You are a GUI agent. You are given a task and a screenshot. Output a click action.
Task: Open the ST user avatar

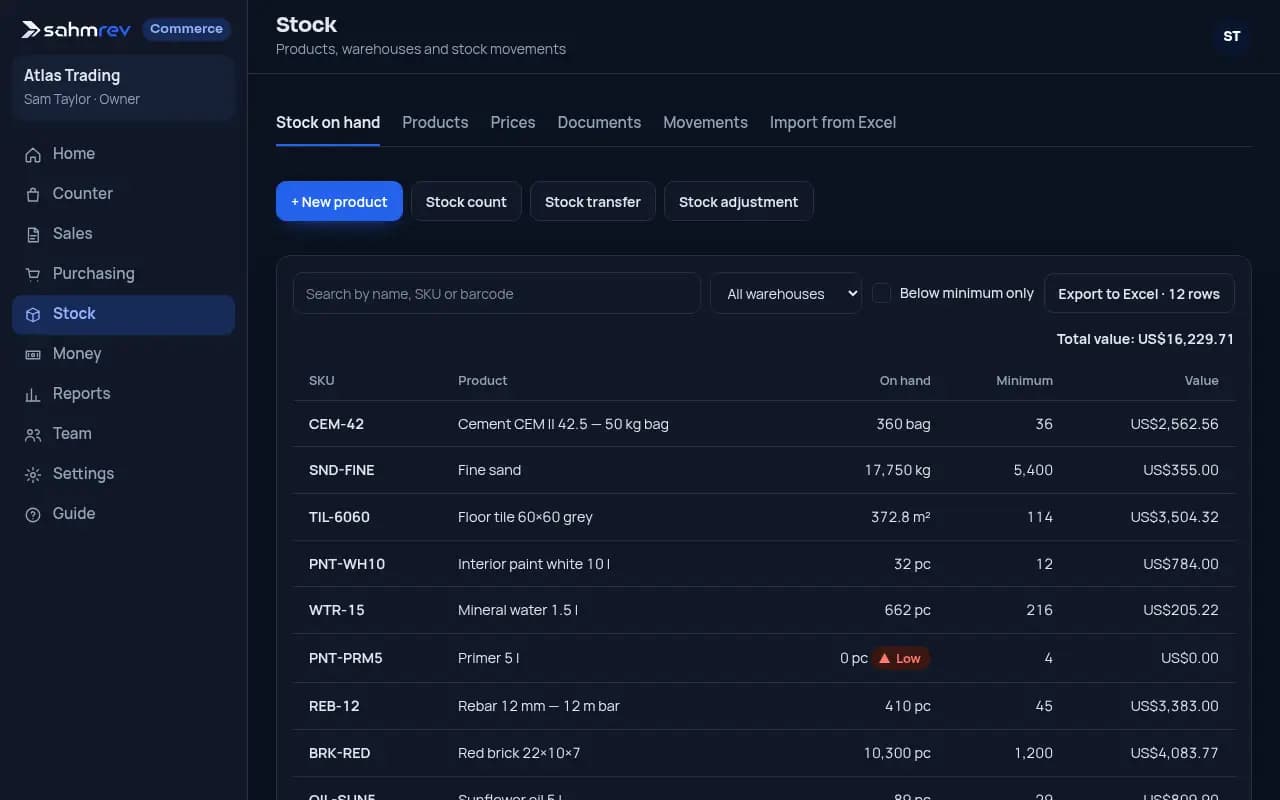1232,36
